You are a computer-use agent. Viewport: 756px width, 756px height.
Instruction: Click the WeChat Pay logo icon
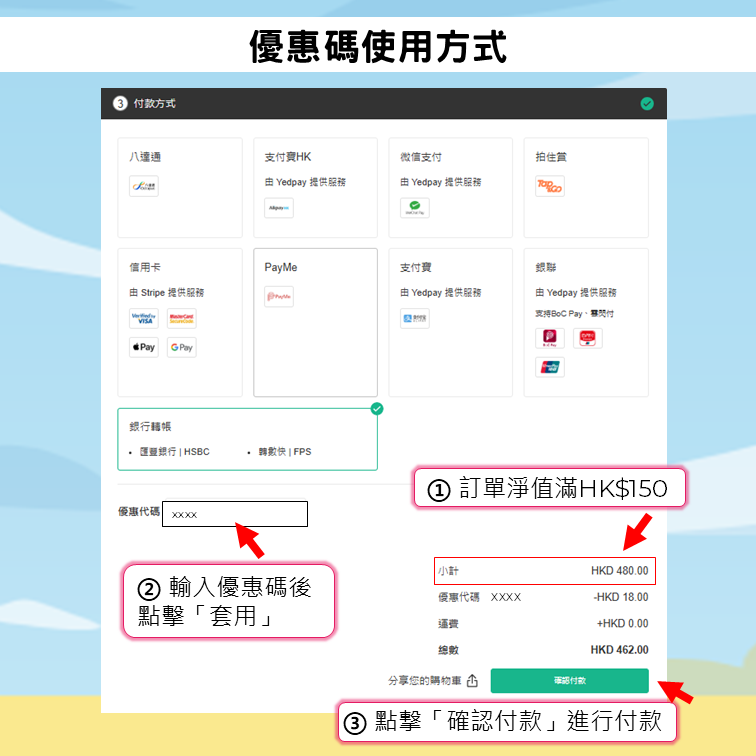coord(415,208)
